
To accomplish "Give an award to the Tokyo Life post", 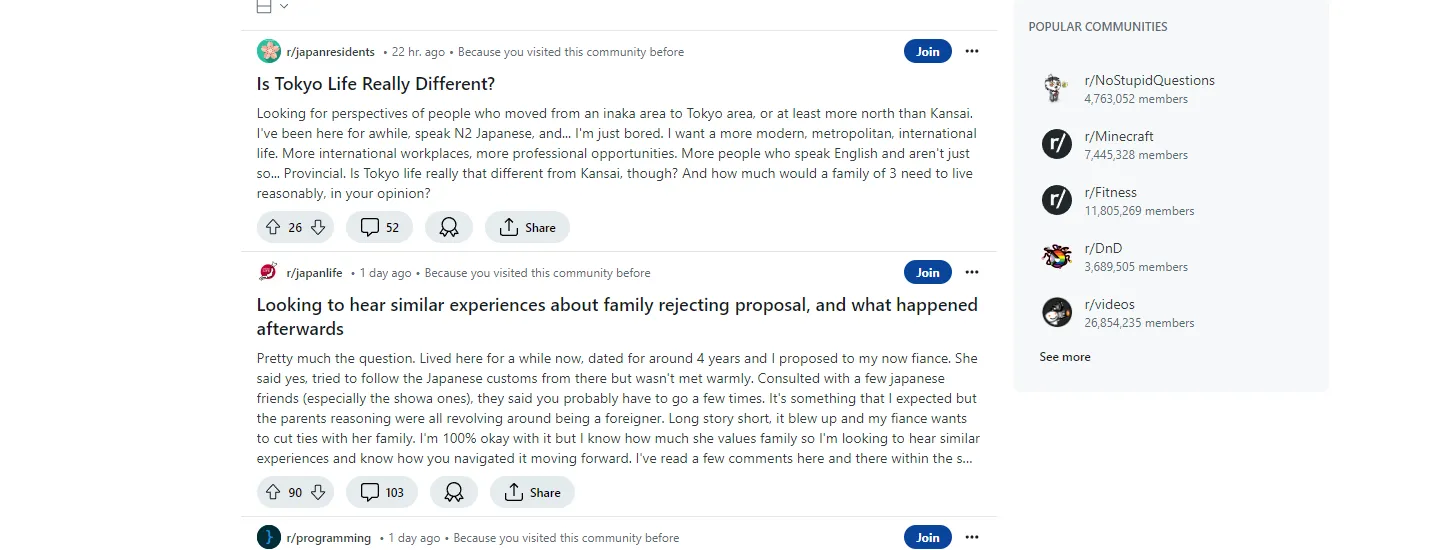I will pos(449,228).
